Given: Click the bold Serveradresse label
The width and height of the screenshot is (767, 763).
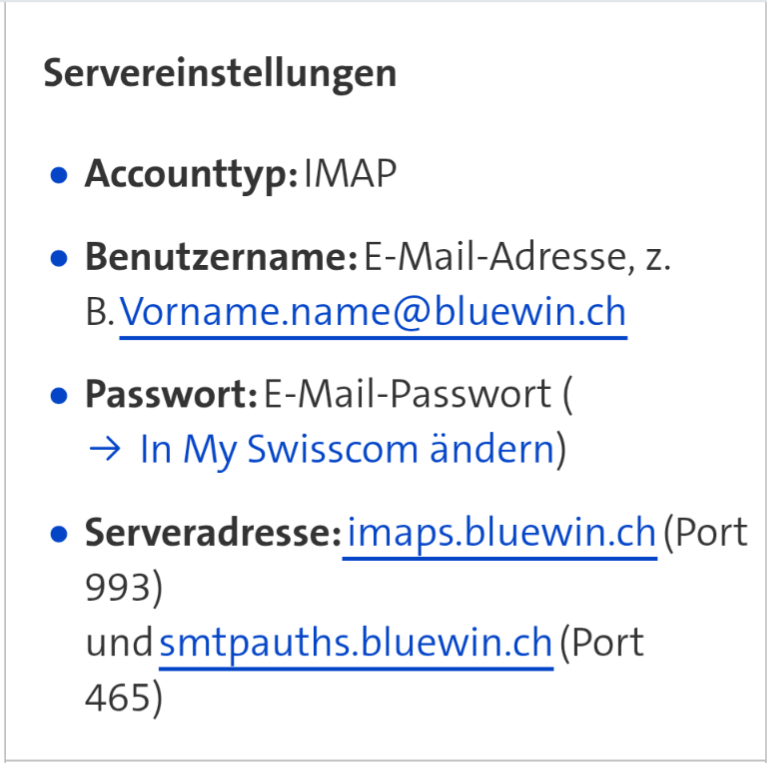Looking at the screenshot, I should coord(212,532).
